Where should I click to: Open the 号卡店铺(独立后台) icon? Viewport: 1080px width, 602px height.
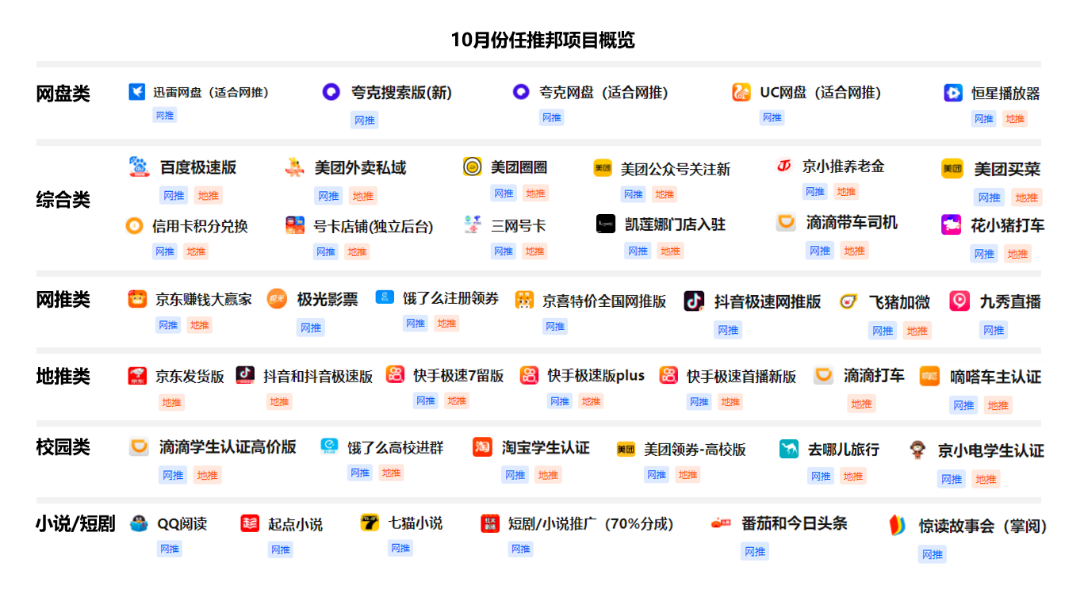[295, 225]
